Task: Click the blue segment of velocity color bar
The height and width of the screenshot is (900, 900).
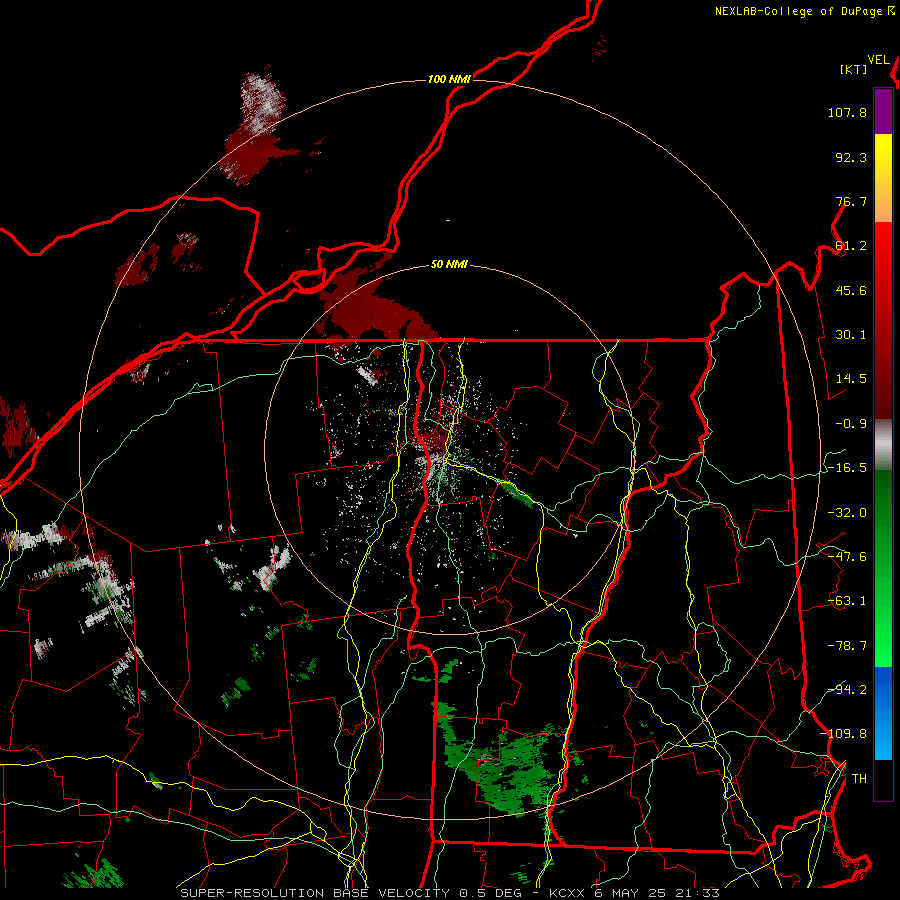Action: pos(883,713)
